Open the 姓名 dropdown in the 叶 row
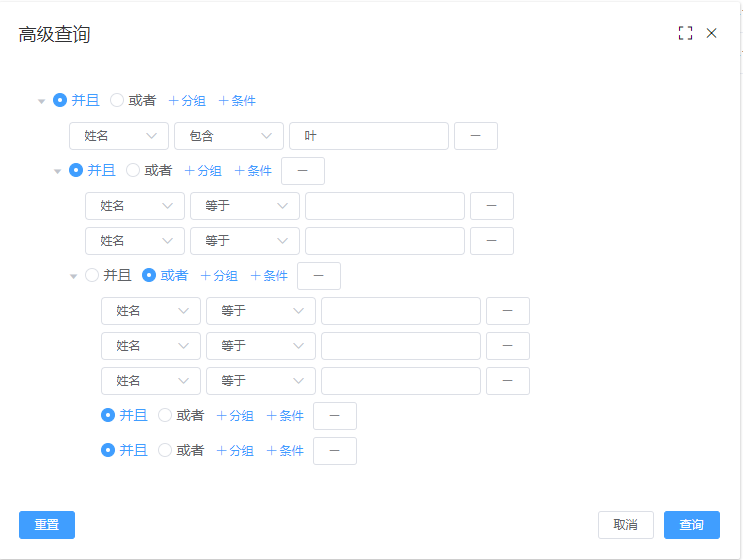This screenshot has height=560, width=743. pyautogui.click(x=118, y=136)
